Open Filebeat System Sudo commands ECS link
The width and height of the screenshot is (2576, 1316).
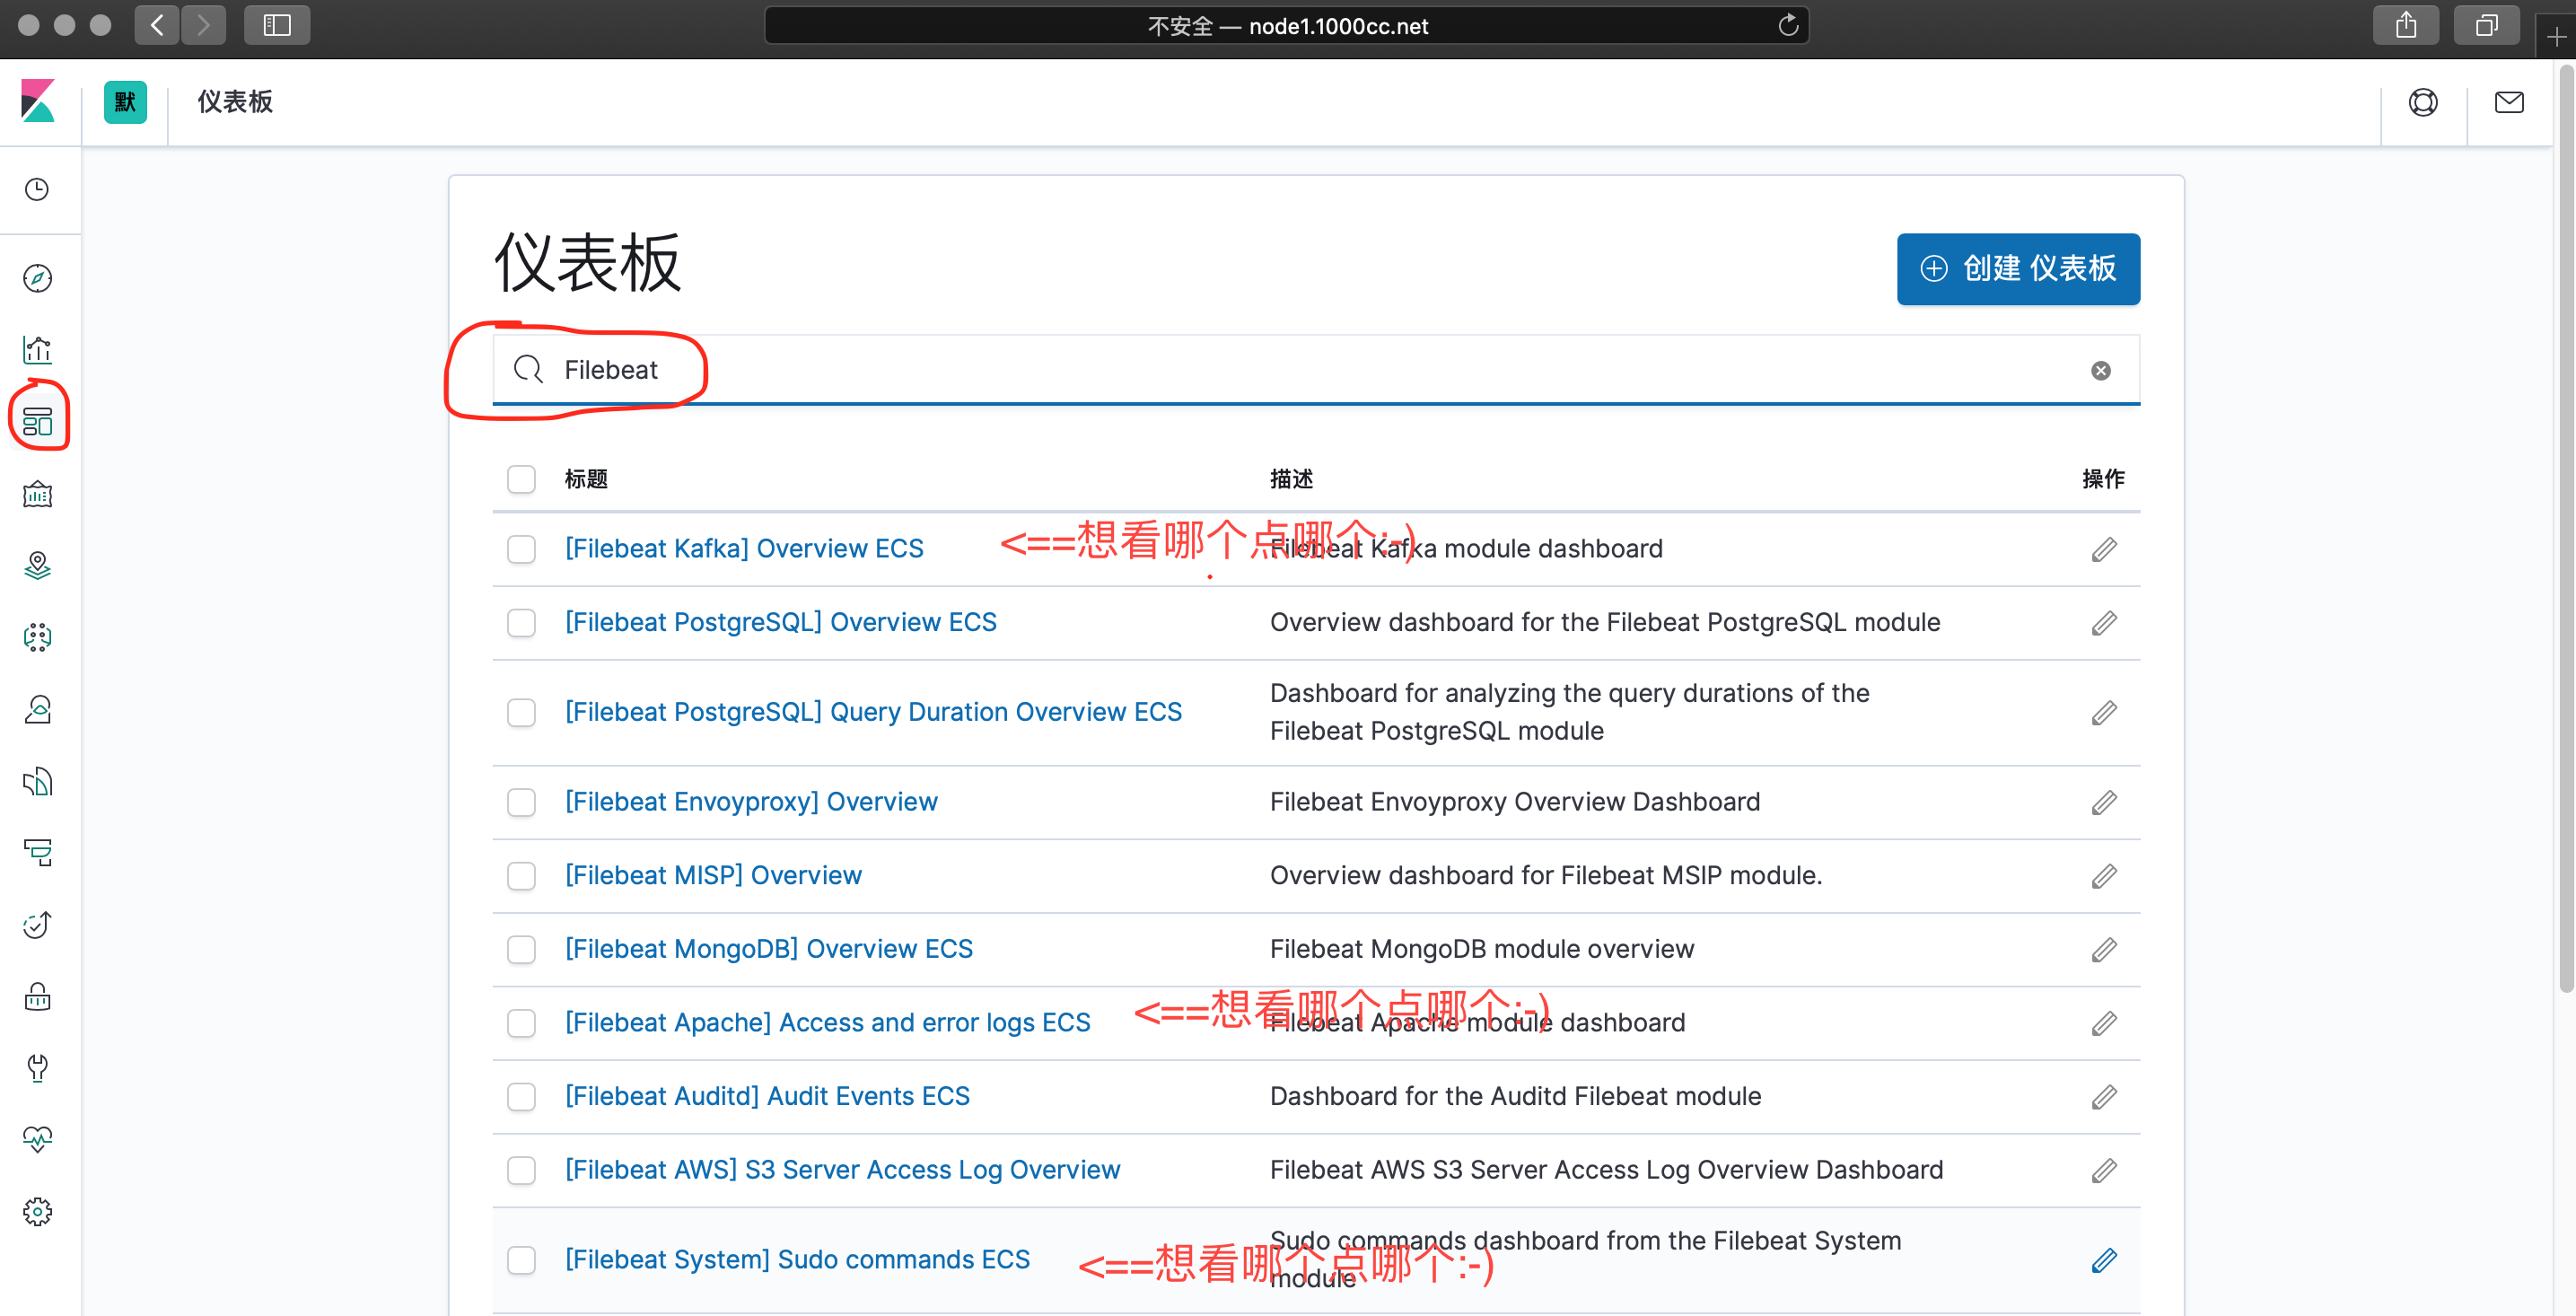tap(797, 1259)
